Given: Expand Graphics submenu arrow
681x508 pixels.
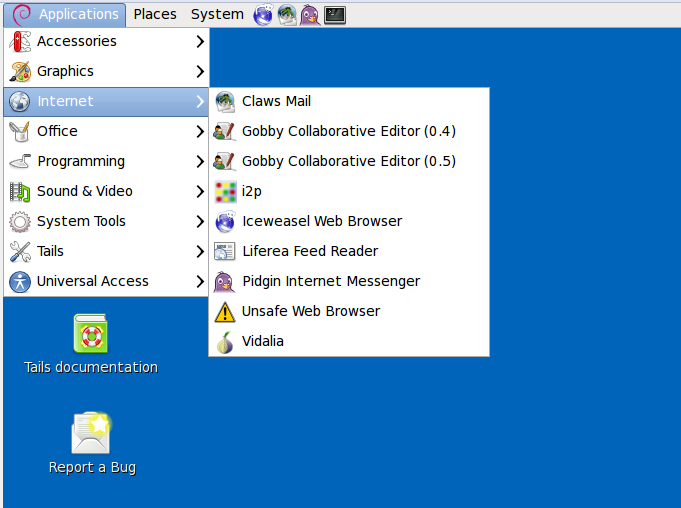Looking at the screenshot, I should point(200,71).
